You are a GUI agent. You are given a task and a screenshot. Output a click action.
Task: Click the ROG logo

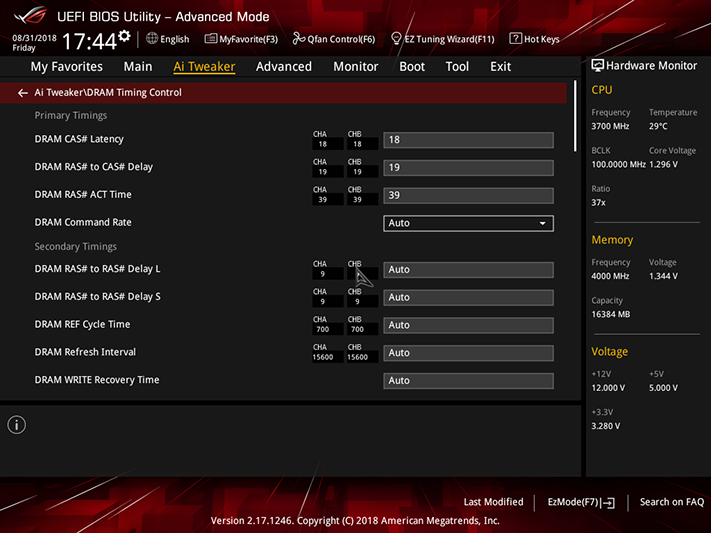(x=30, y=16)
